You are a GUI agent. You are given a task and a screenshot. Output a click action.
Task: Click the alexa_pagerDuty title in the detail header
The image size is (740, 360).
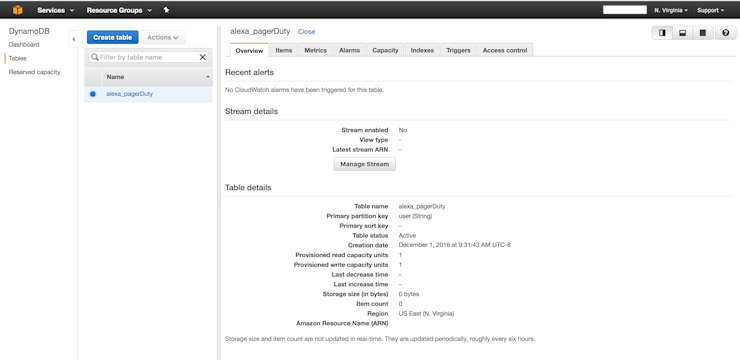tap(260, 32)
